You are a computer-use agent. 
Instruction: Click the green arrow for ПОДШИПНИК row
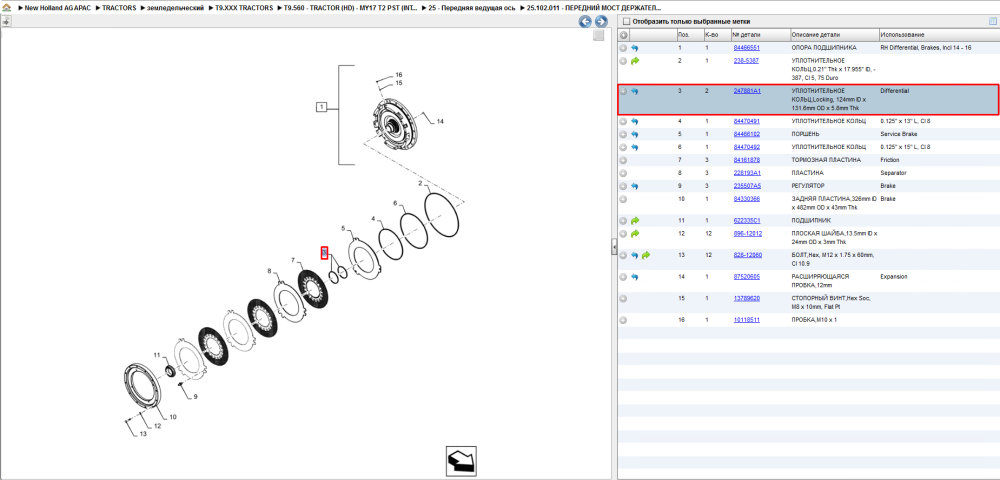tap(635, 221)
